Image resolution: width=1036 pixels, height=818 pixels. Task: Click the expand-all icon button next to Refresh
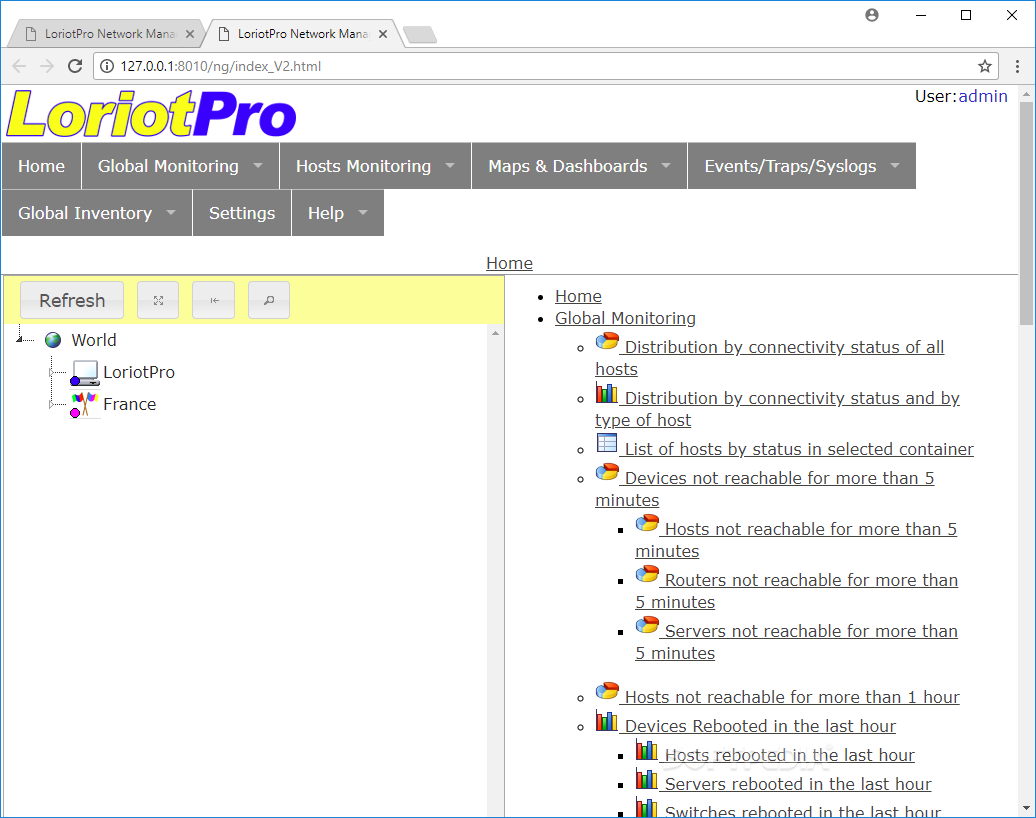pos(158,301)
